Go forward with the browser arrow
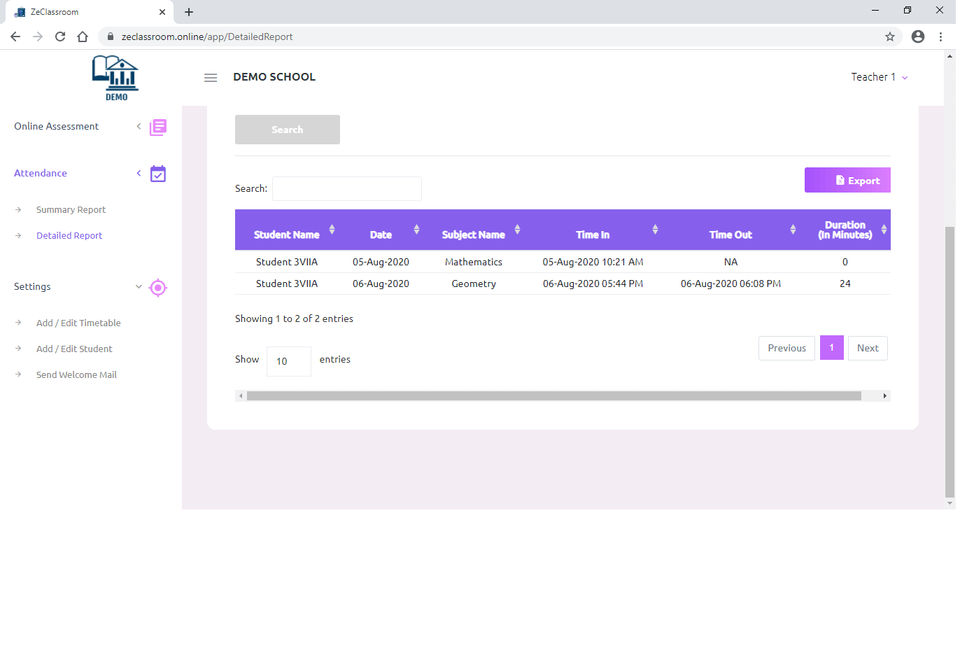The image size is (960, 658). [x=38, y=37]
